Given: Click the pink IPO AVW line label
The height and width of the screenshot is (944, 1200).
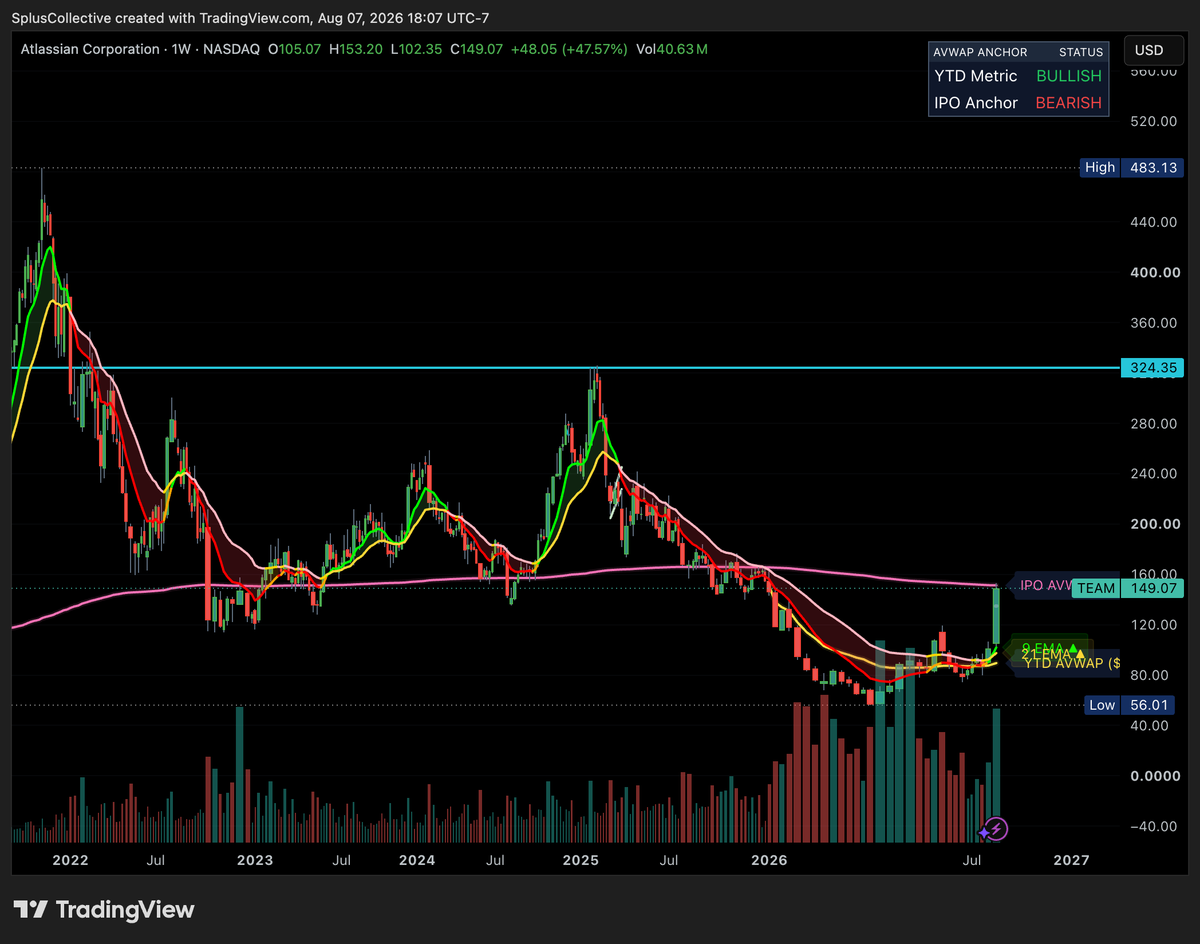Looking at the screenshot, I should (1045, 586).
